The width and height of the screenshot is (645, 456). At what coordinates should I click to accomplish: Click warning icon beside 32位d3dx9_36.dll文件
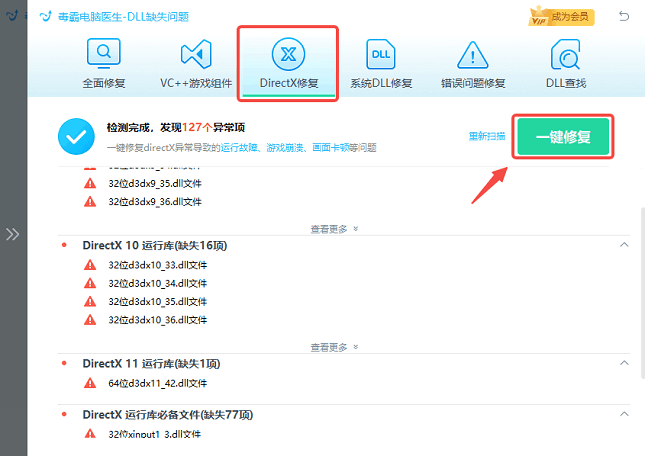[90, 202]
